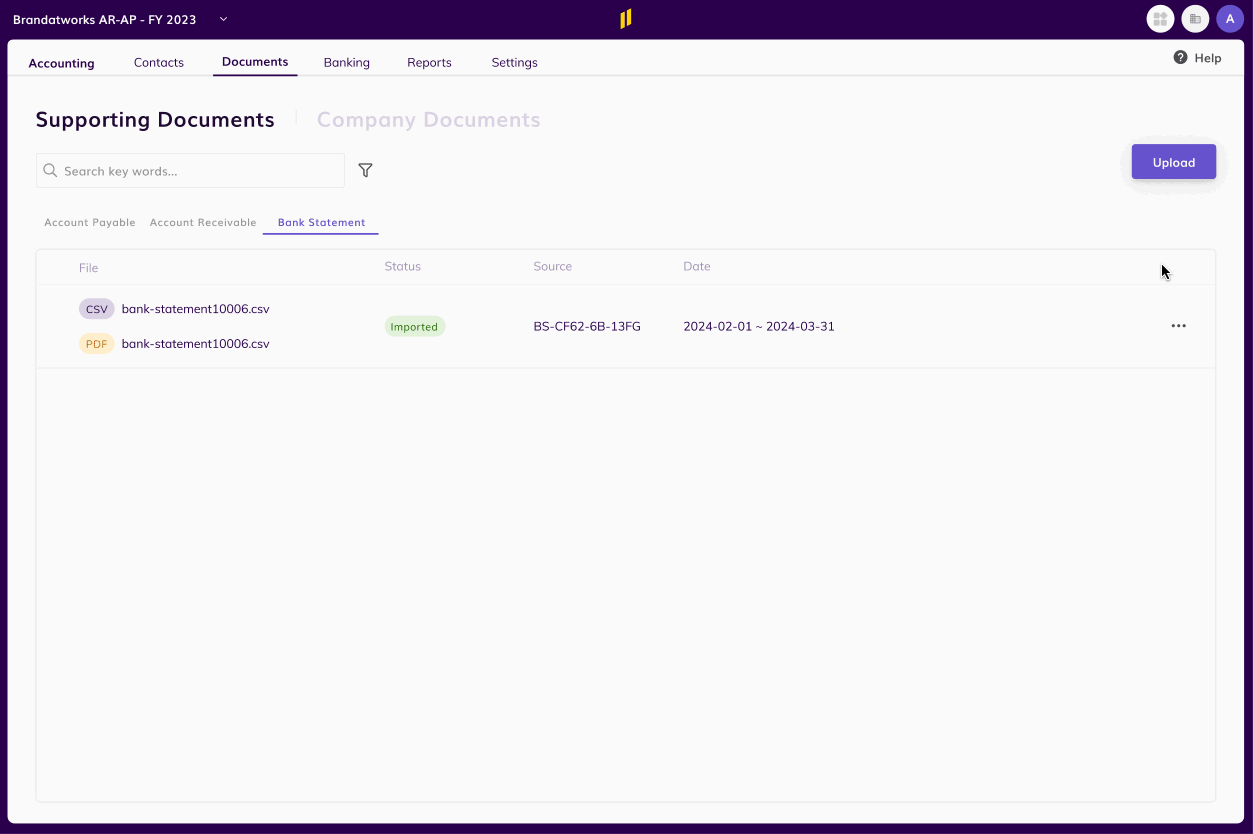This screenshot has height=834, width=1253.
Task: Open the apps grid icon in top bar
Action: [1159, 18]
